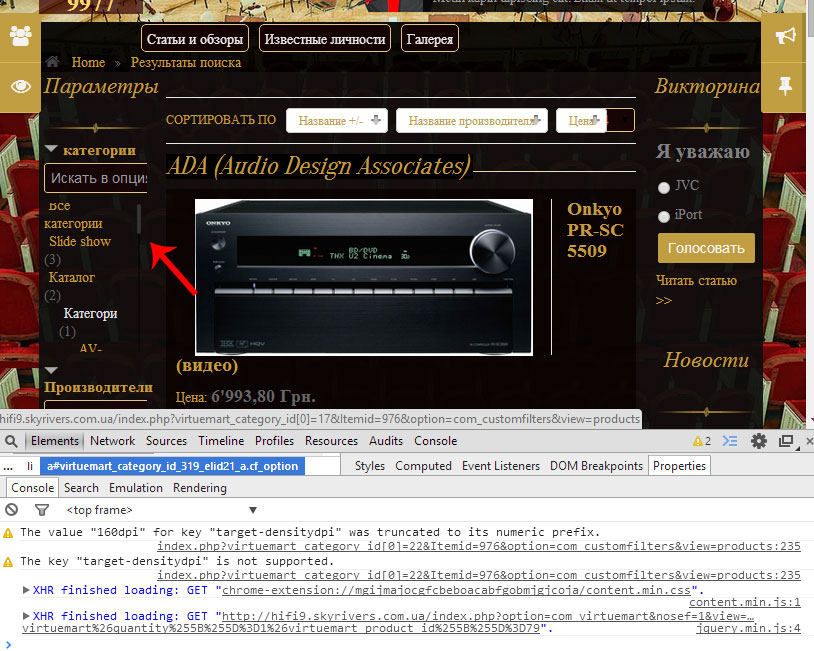The width and height of the screenshot is (814, 651).
Task: Click the console filter funnel icon
Action: coord(42,510)
